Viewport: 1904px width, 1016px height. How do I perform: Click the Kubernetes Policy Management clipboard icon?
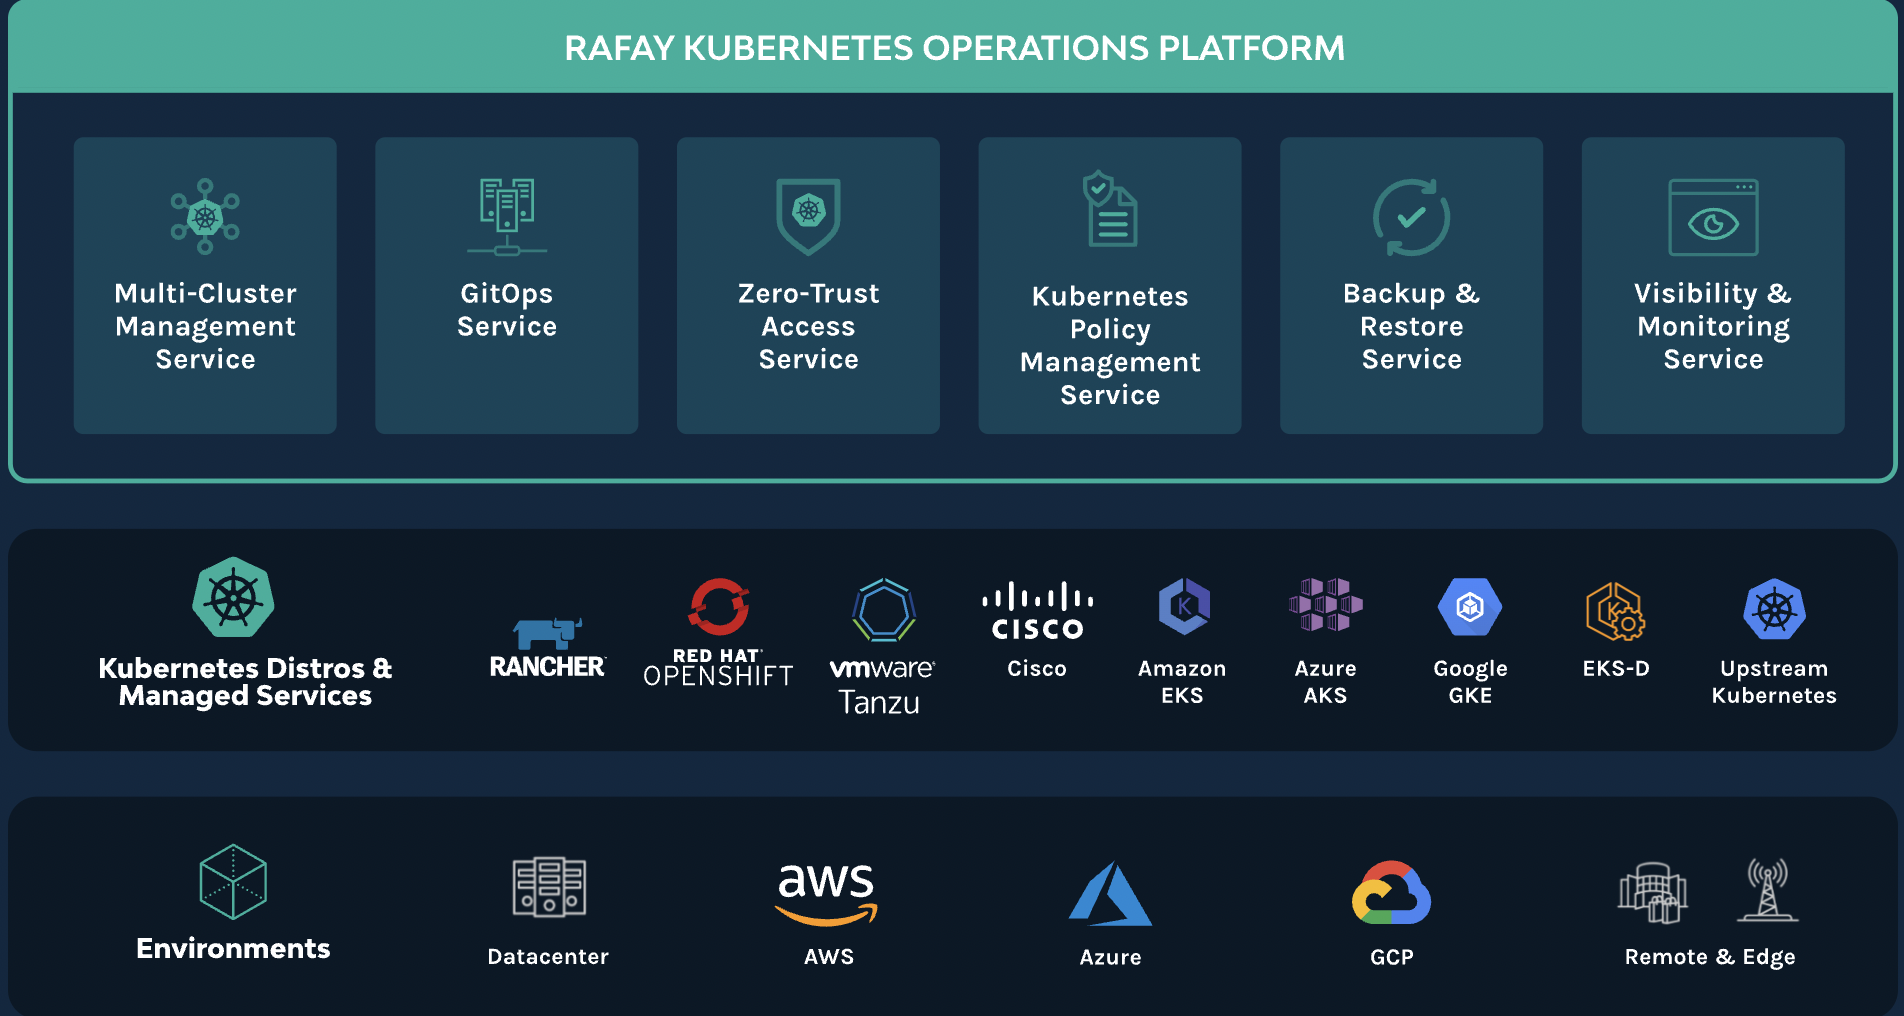(x=1110, y=208)
